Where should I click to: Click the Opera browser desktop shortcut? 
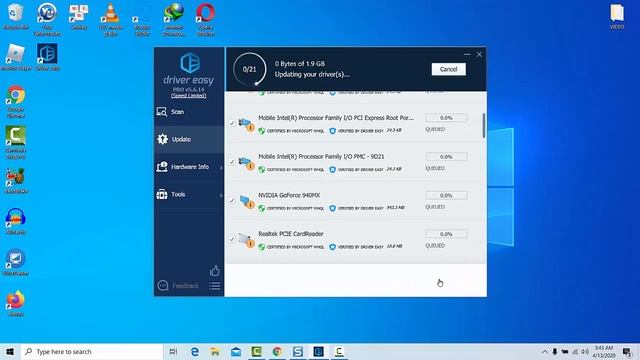[x=205, y=19]
